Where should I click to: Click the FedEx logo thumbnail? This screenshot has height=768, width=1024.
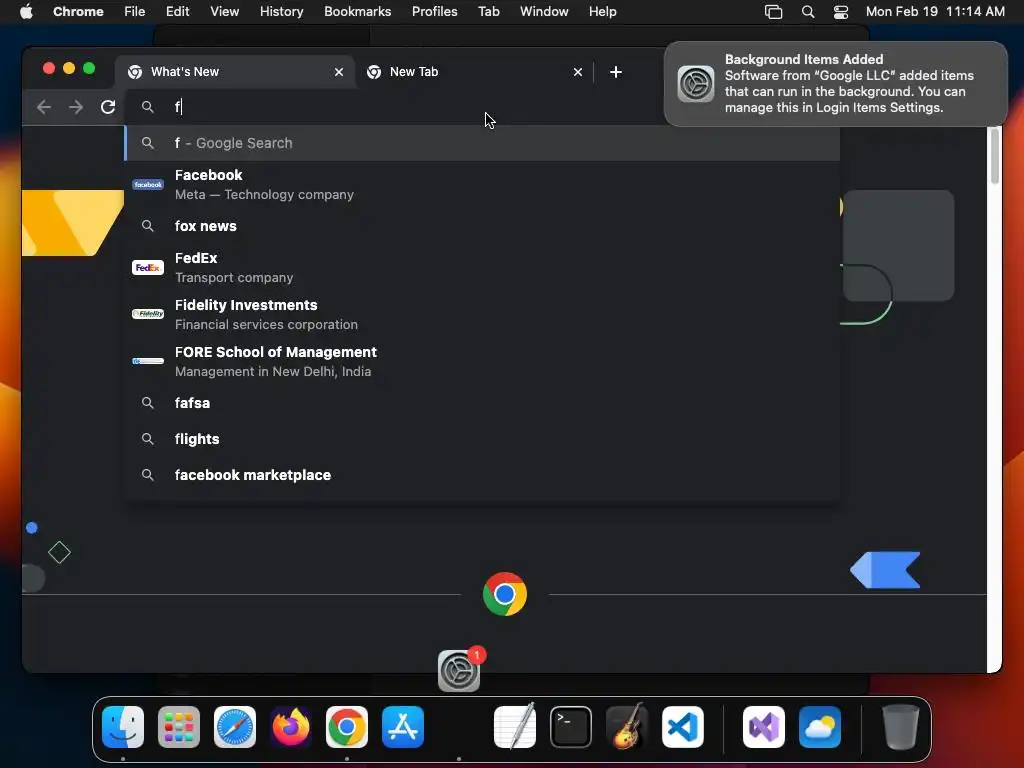148,268
